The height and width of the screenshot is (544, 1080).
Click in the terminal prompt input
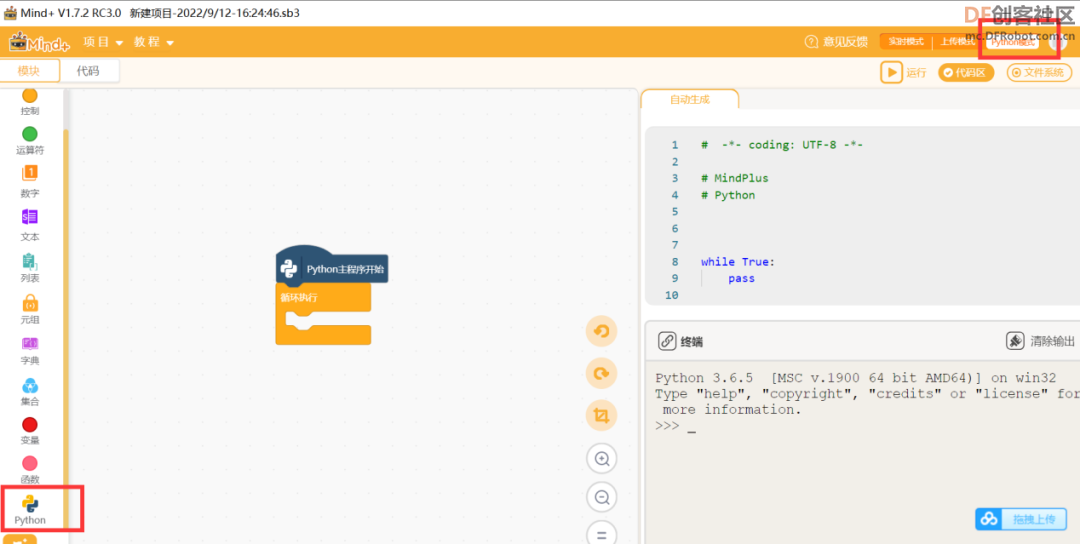[x=691, y=426]
